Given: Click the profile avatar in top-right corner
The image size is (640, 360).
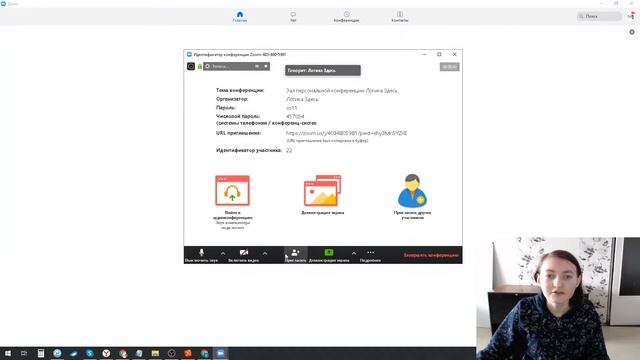Looking at the screenshot, I should tap(632, 16).
